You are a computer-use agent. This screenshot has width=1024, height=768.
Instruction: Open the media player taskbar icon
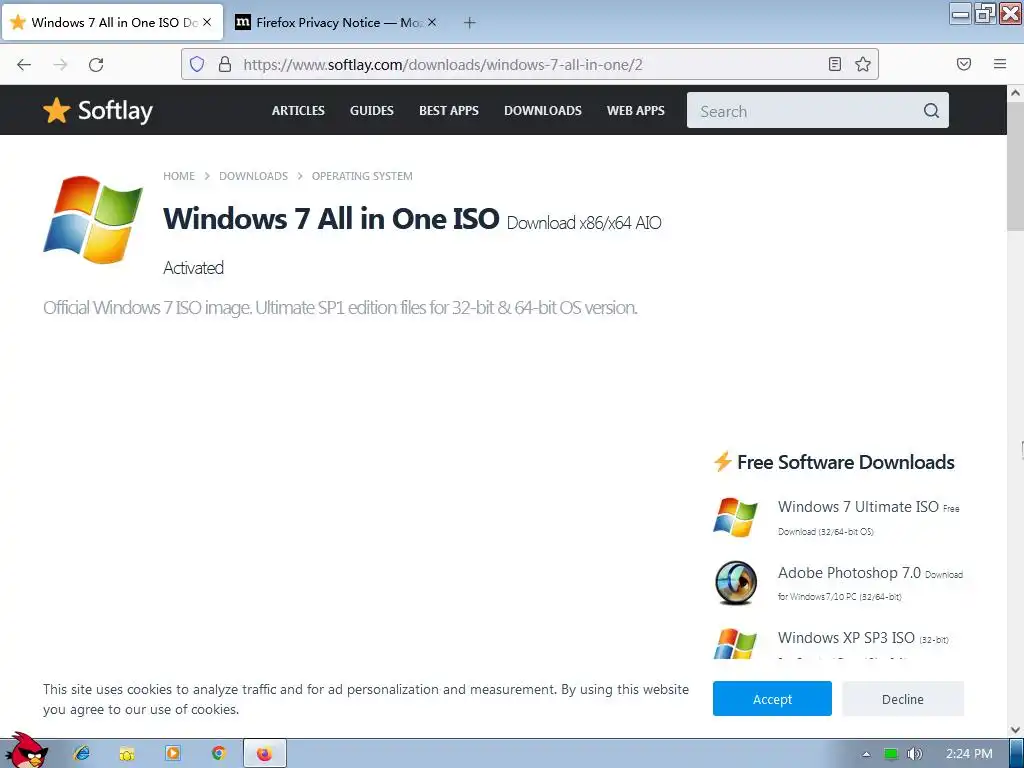pyautogui.click(x=173, y=754)
